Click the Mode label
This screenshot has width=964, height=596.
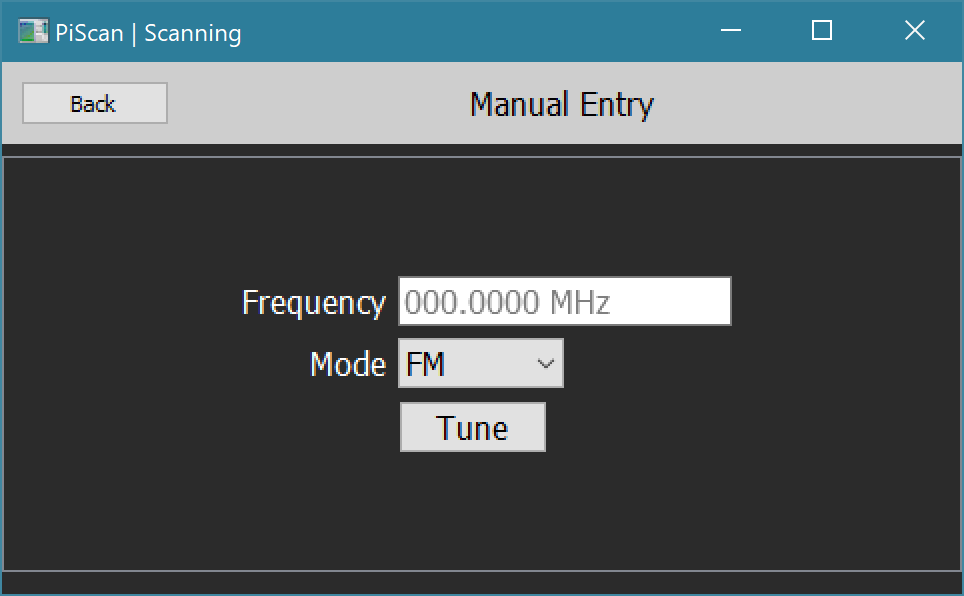coord(347,364)
